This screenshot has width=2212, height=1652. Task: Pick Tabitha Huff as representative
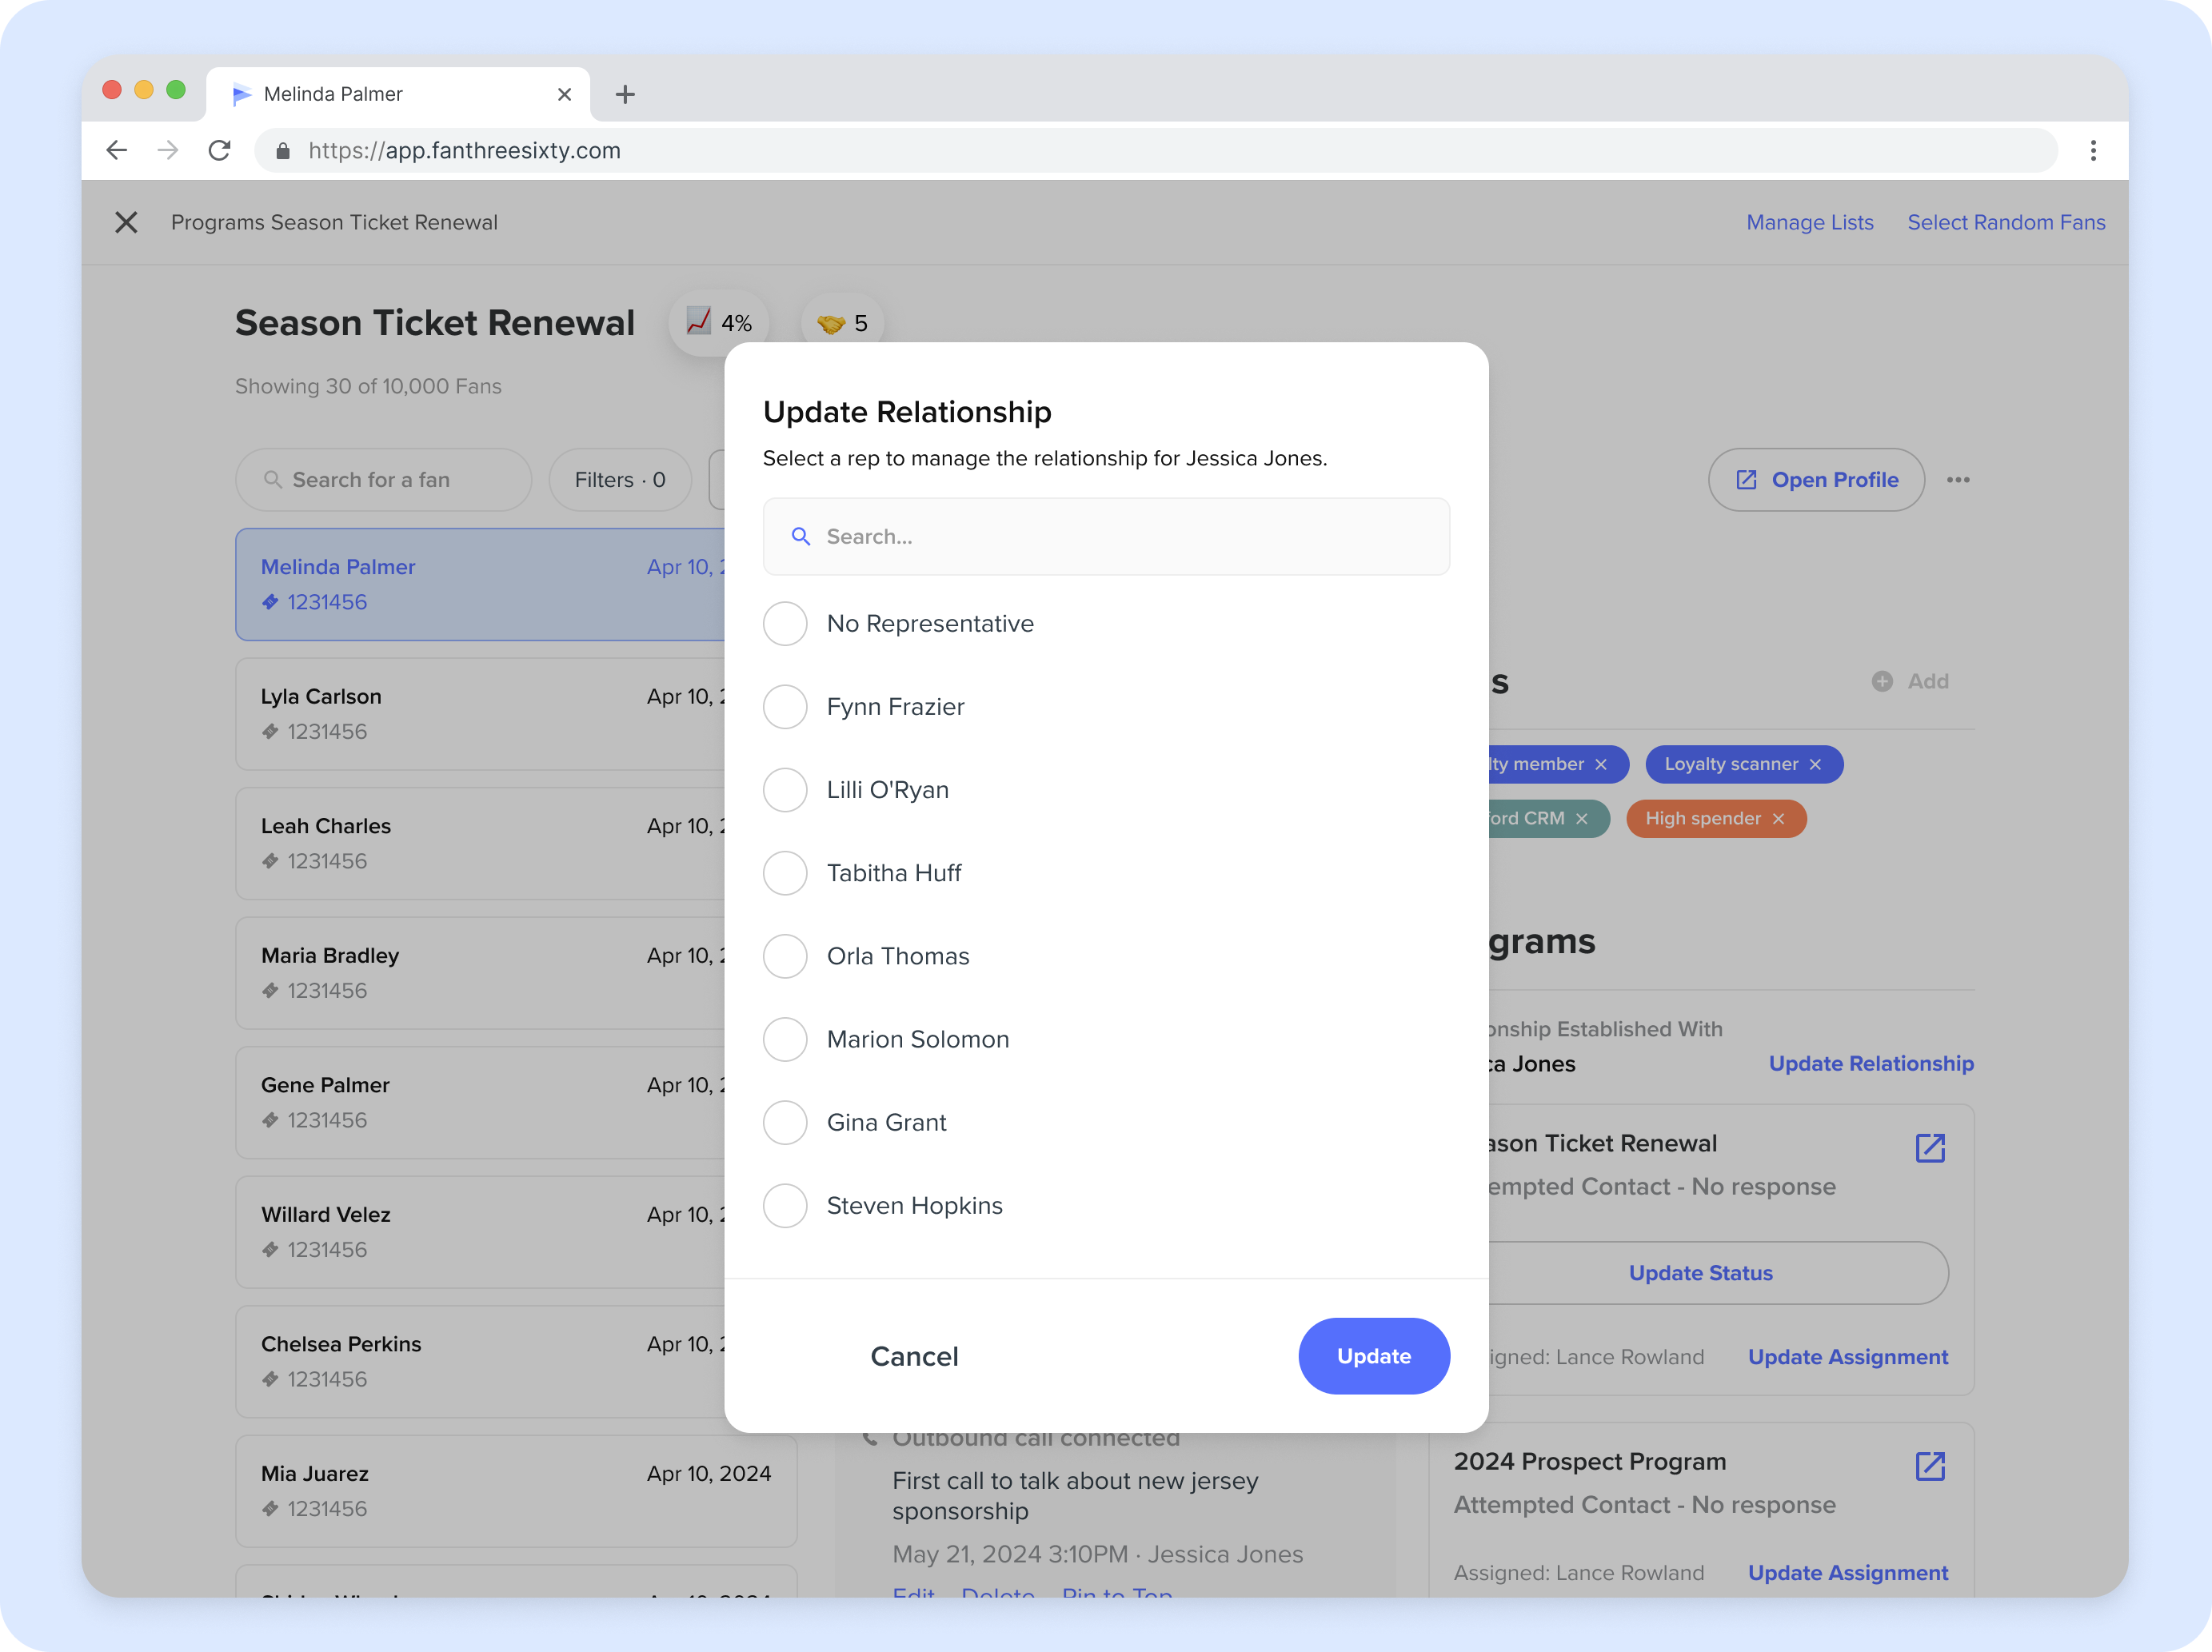[x=785, y=873]
